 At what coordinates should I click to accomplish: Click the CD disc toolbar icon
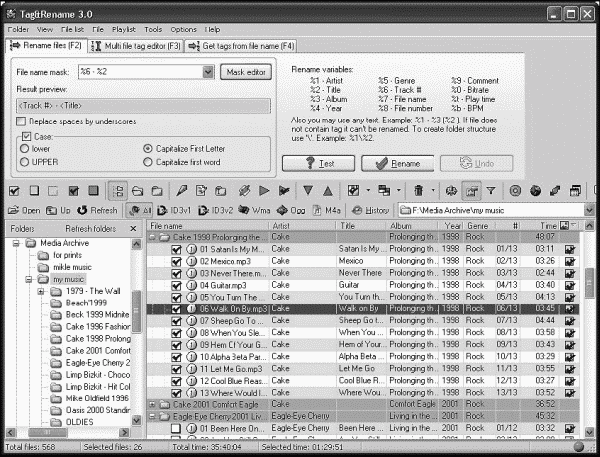coord(515,191)
